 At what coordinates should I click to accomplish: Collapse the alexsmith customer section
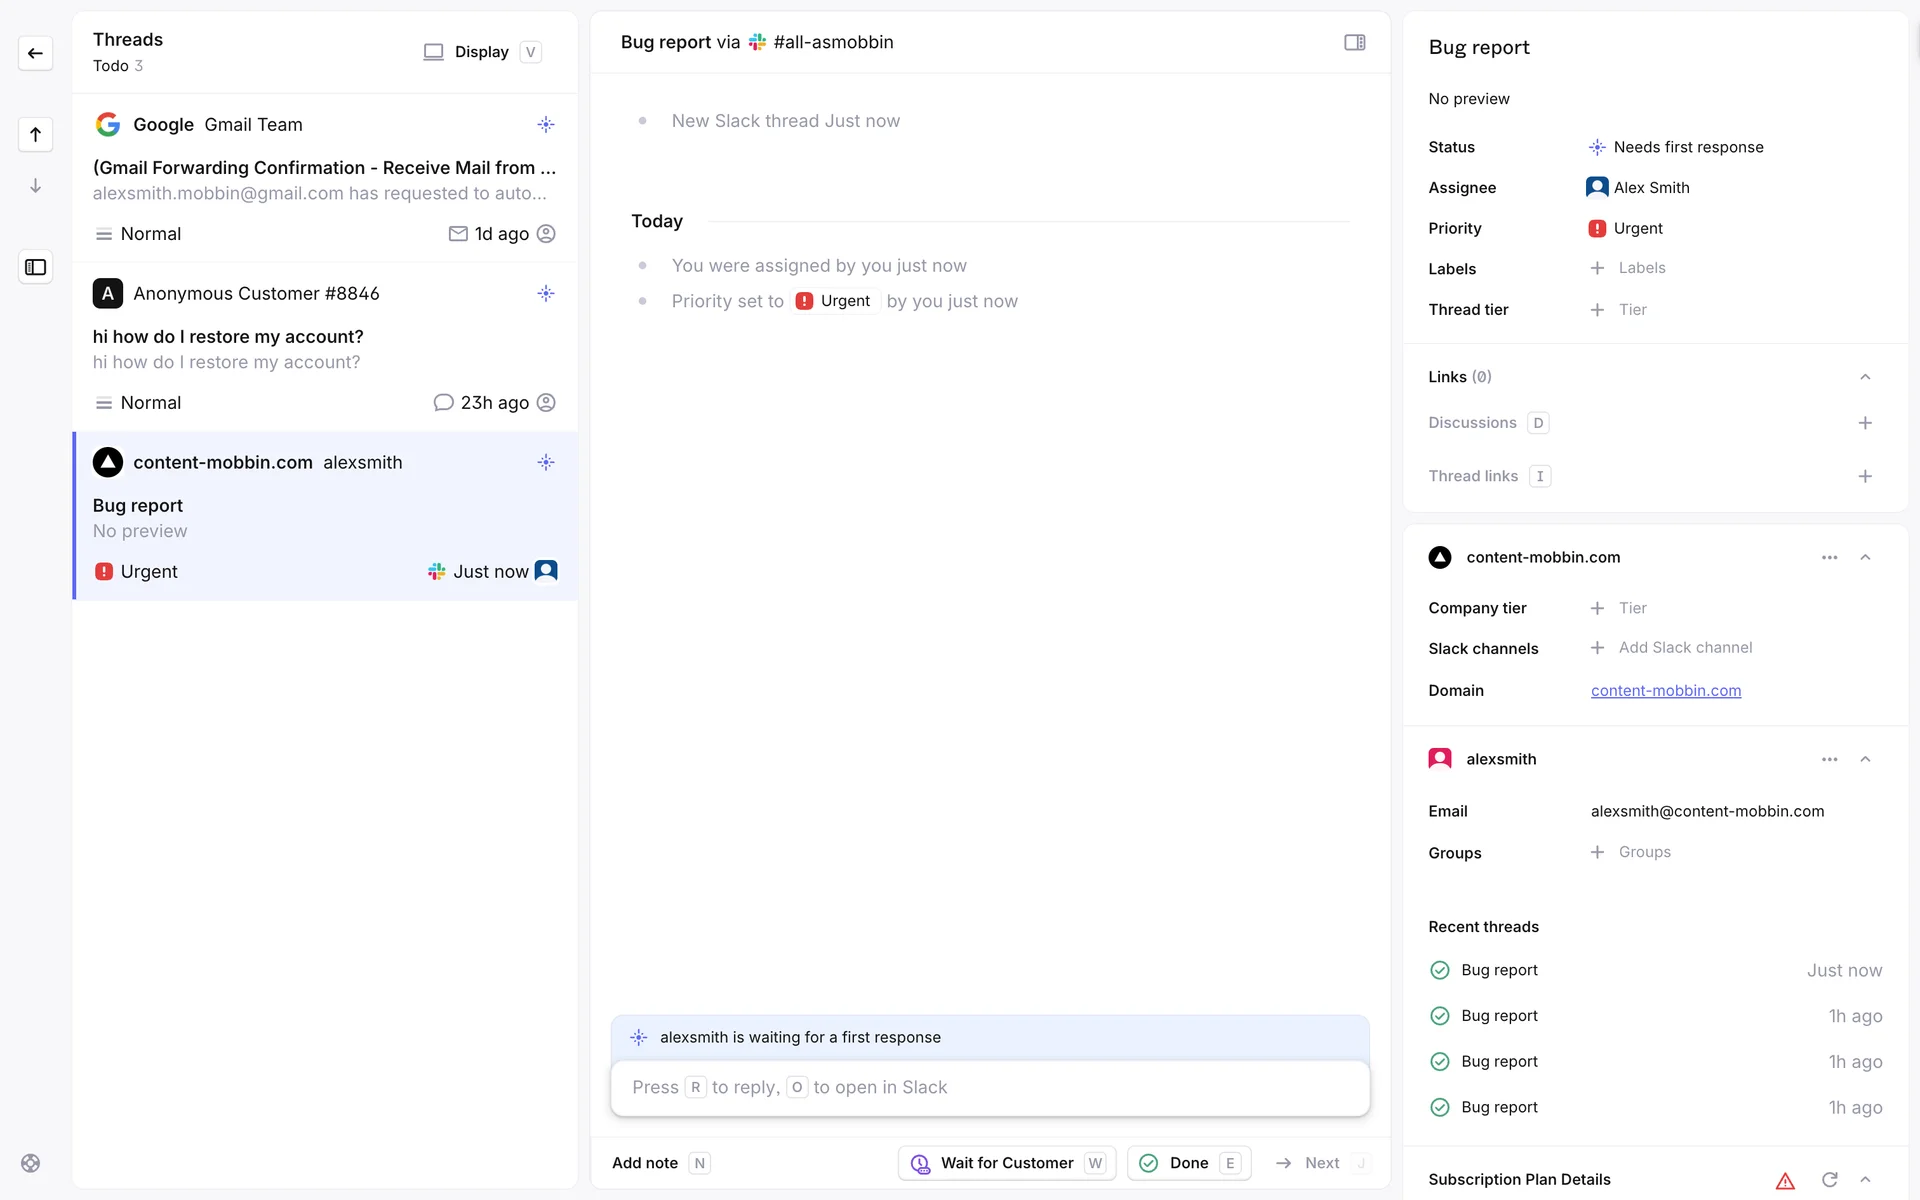click(1864, 759)
